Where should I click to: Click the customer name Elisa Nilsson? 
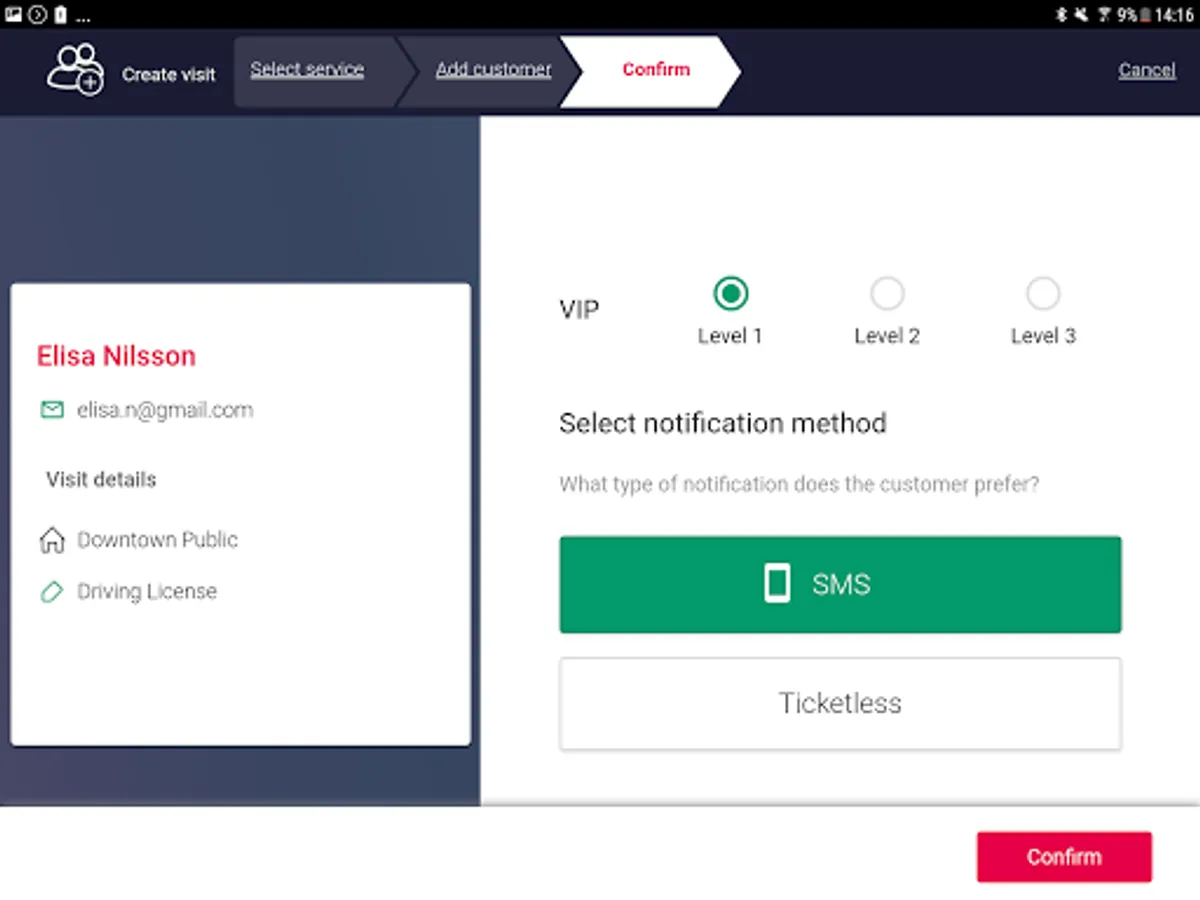coord(116,356)
